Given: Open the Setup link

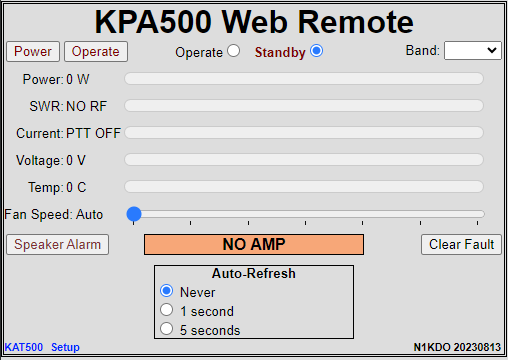Looking at the screenshot, I should tap(65, 347).
